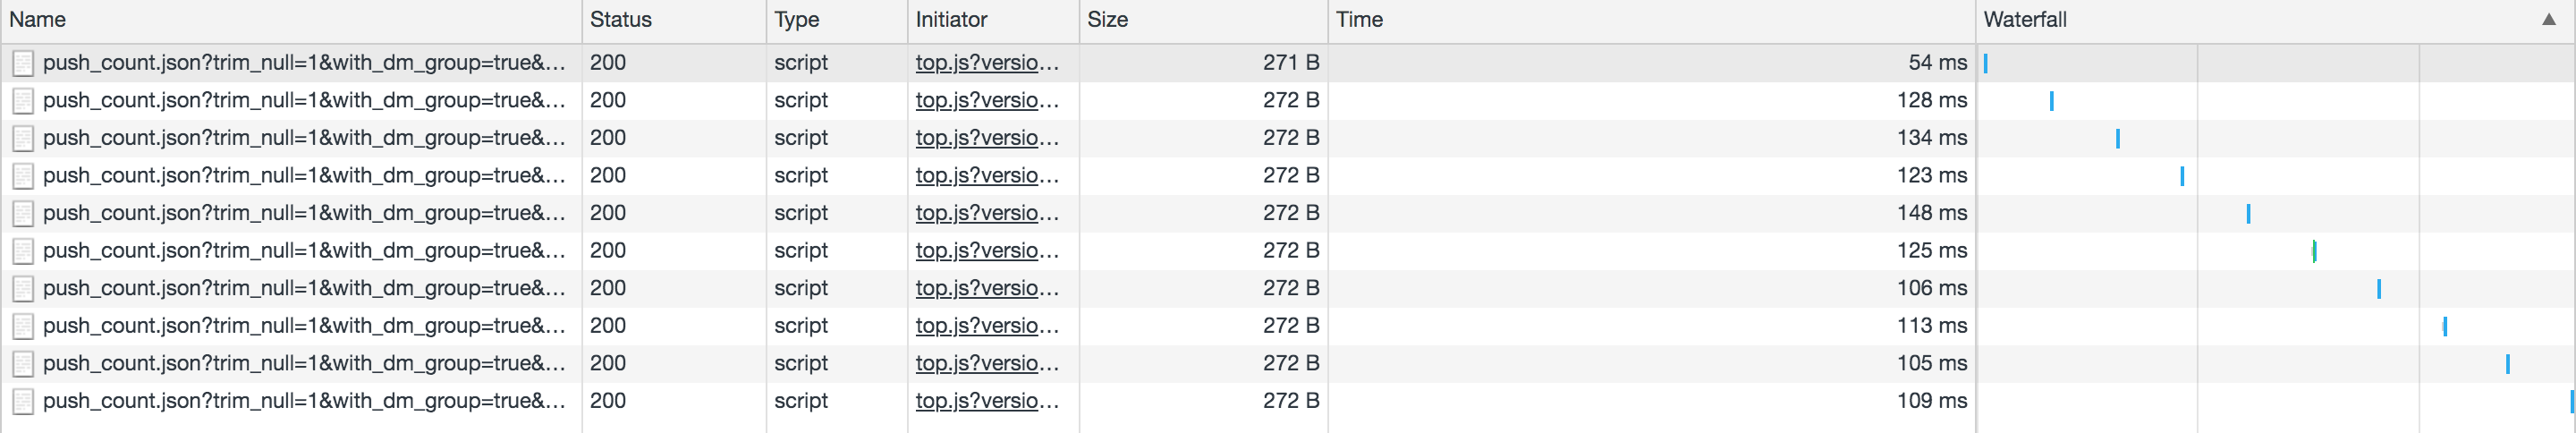Click the file icon in the 128 ms row

pyautogui.click(x=23, y=101)
